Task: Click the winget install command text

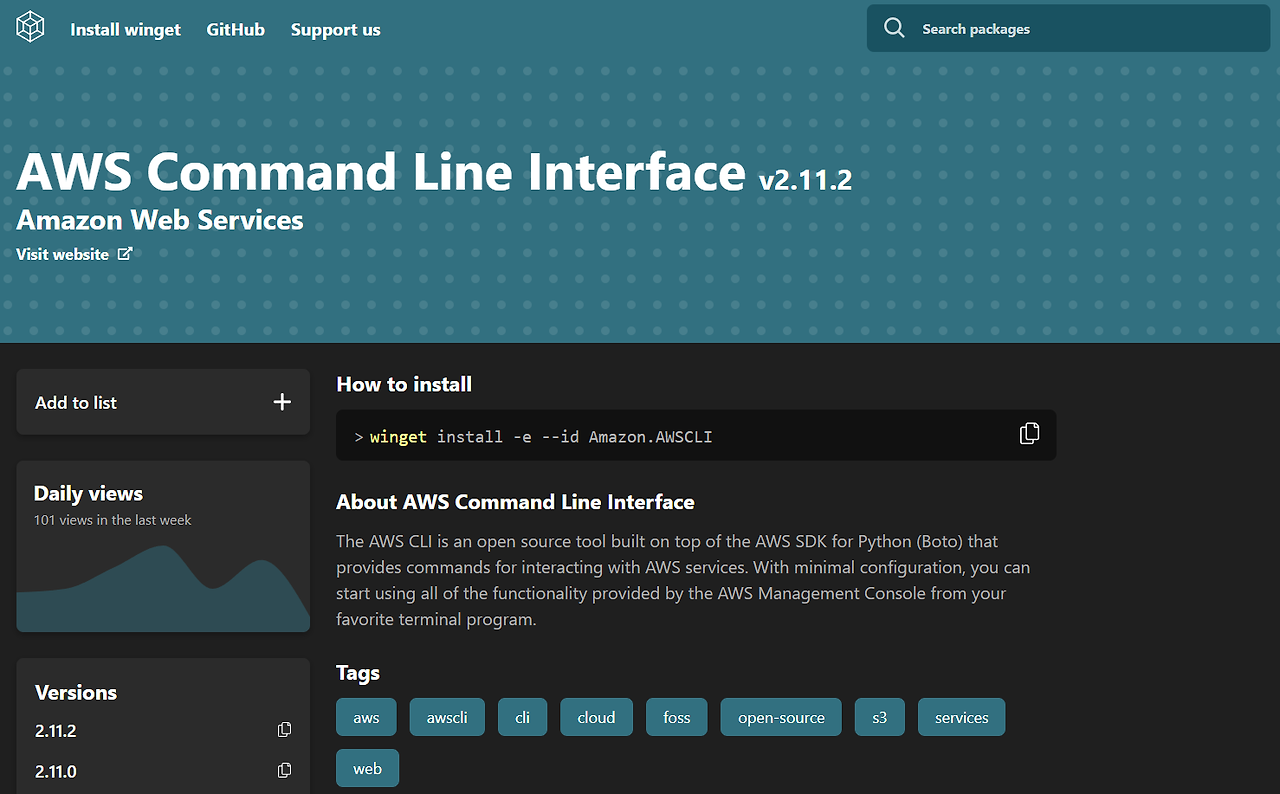Action: pos(541,437)
